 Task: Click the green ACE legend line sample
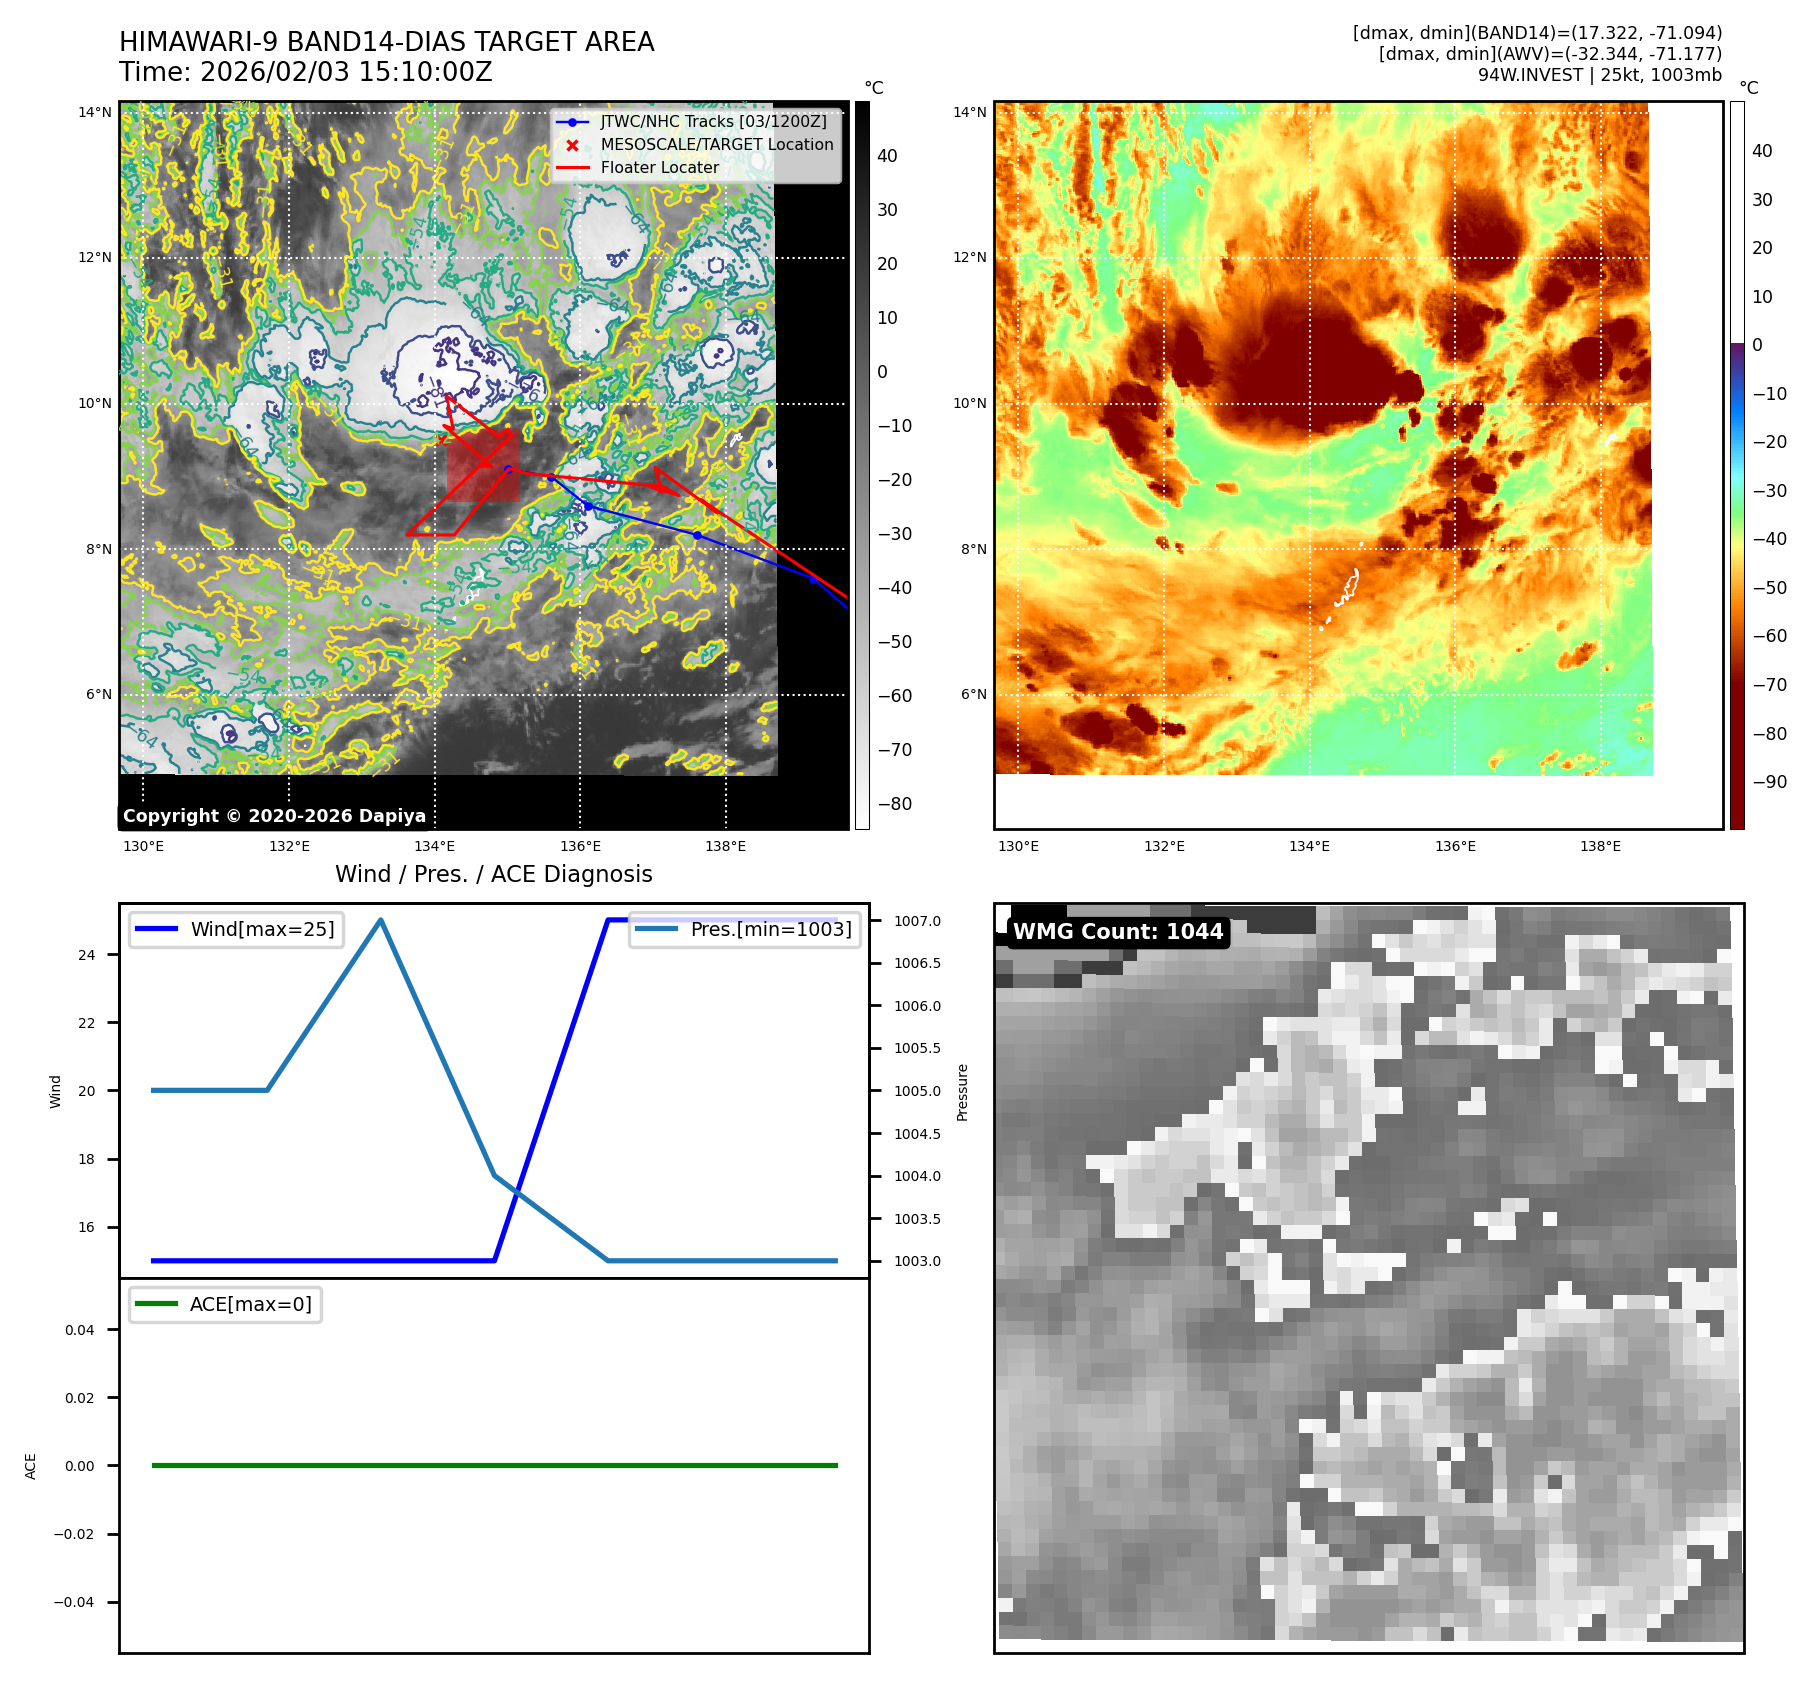click(x=156, y=1304)
